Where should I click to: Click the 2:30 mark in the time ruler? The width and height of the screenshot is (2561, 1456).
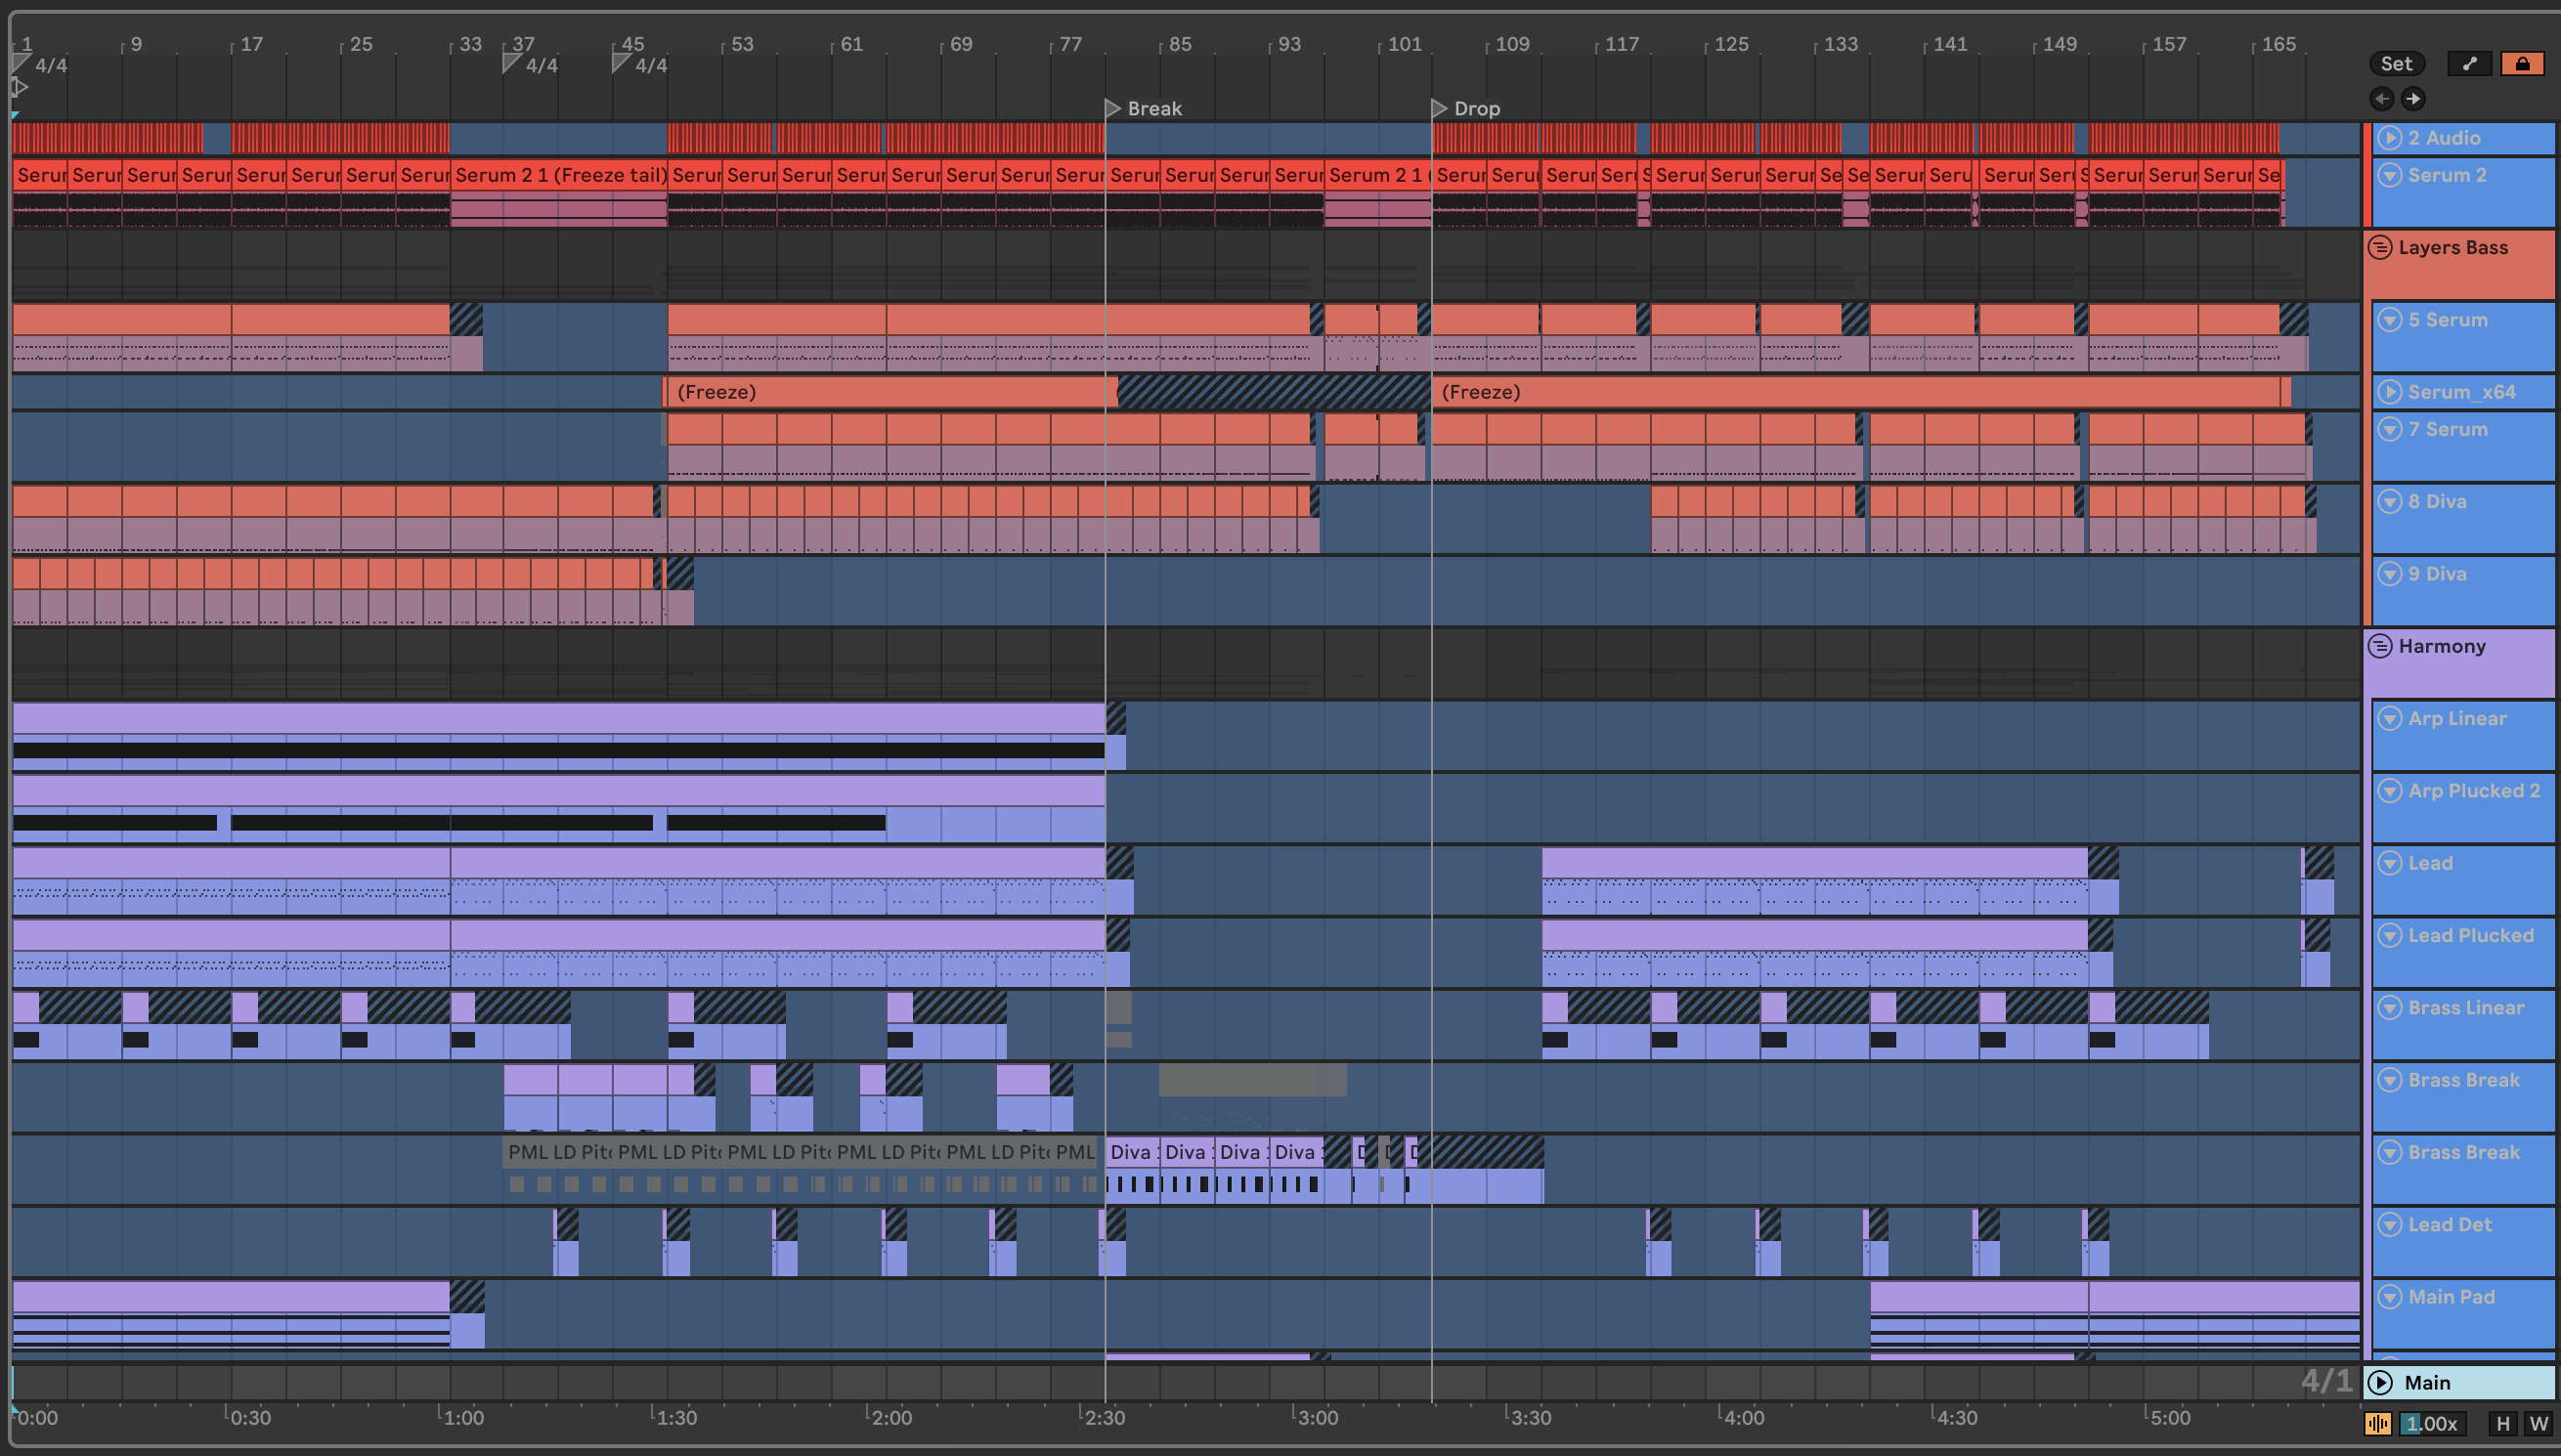pos(1104,1417)
